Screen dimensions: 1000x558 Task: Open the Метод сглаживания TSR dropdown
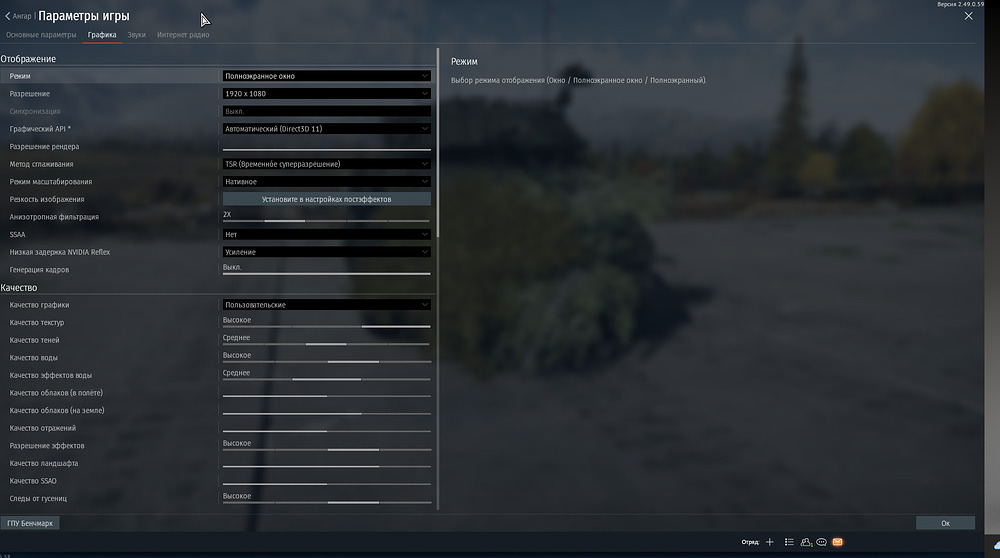tap(326, 164)
